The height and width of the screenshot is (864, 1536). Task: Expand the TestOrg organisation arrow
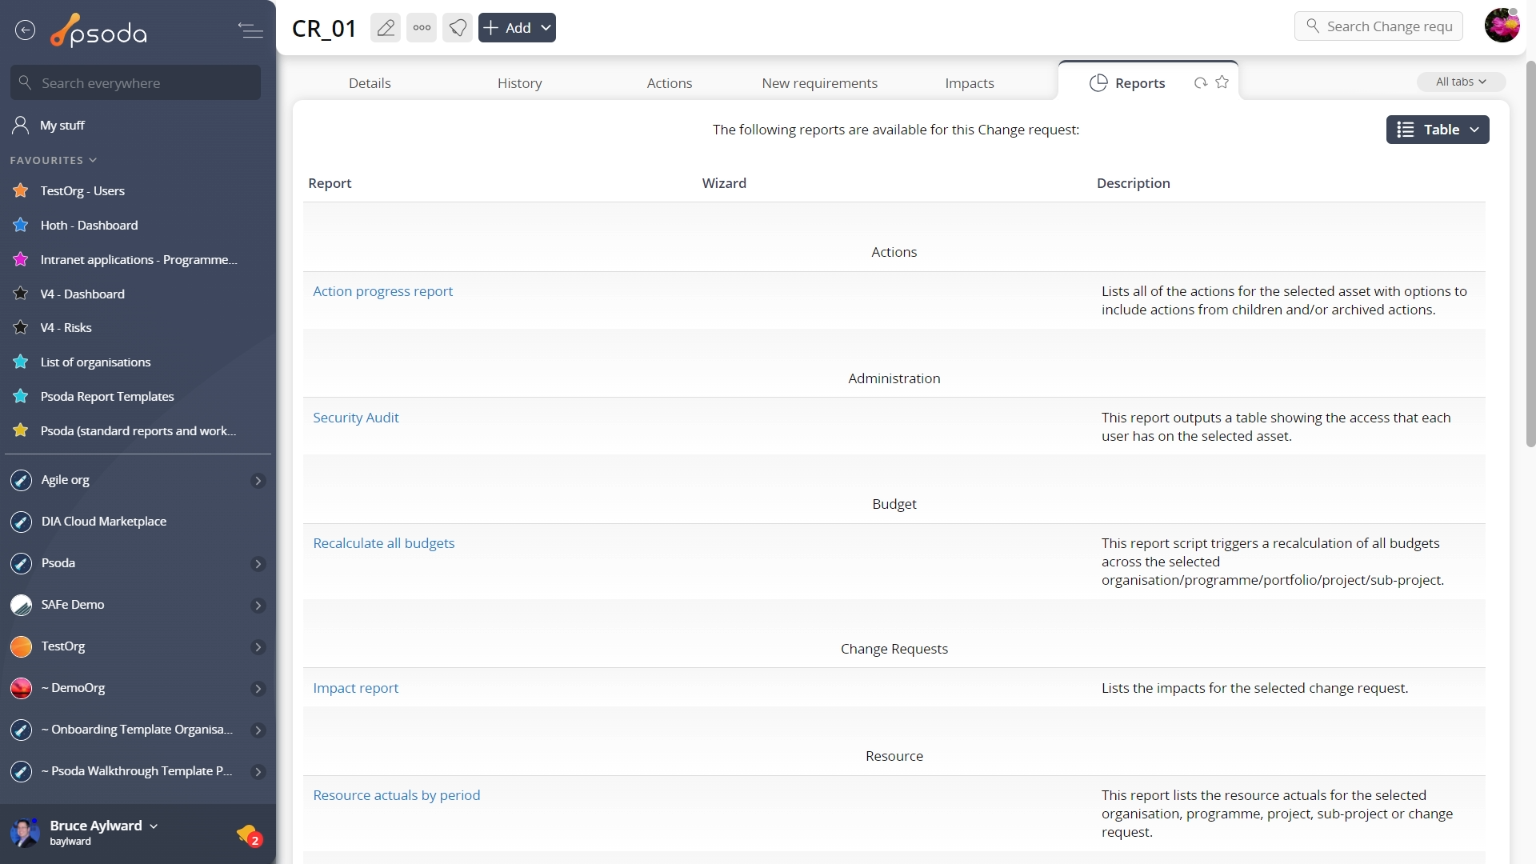258,647
